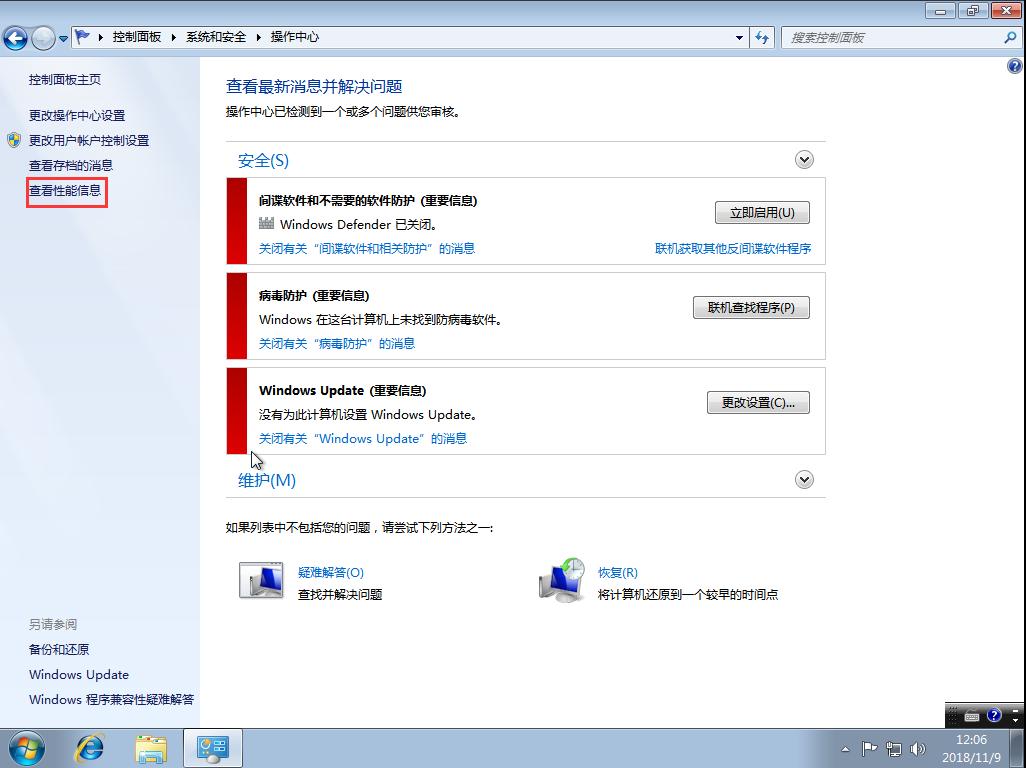Click the Help question mark icon
The height and width of the screenshot is (768, 1026).
point(1015,66)
